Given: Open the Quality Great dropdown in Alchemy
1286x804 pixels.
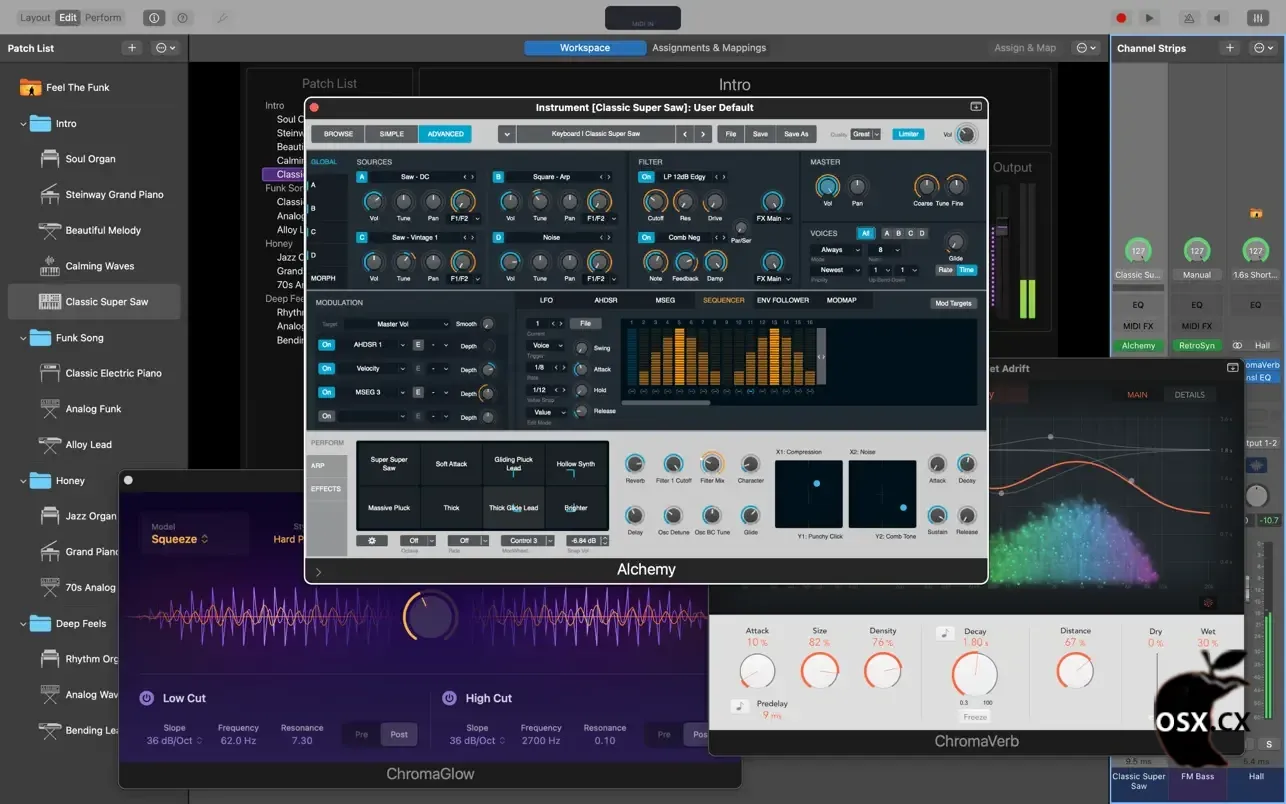Looking at the screenshot, I should pos(866,134).
